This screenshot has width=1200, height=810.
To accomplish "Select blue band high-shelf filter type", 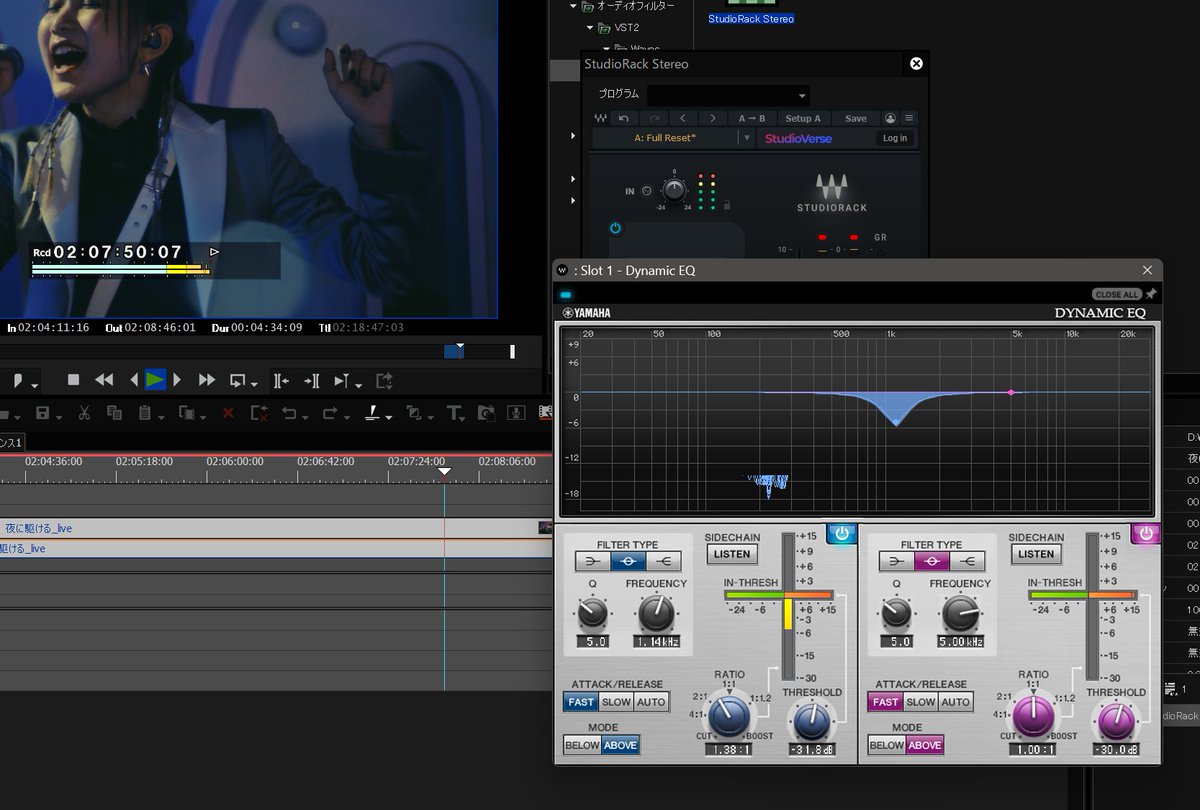I will (665, 562).
